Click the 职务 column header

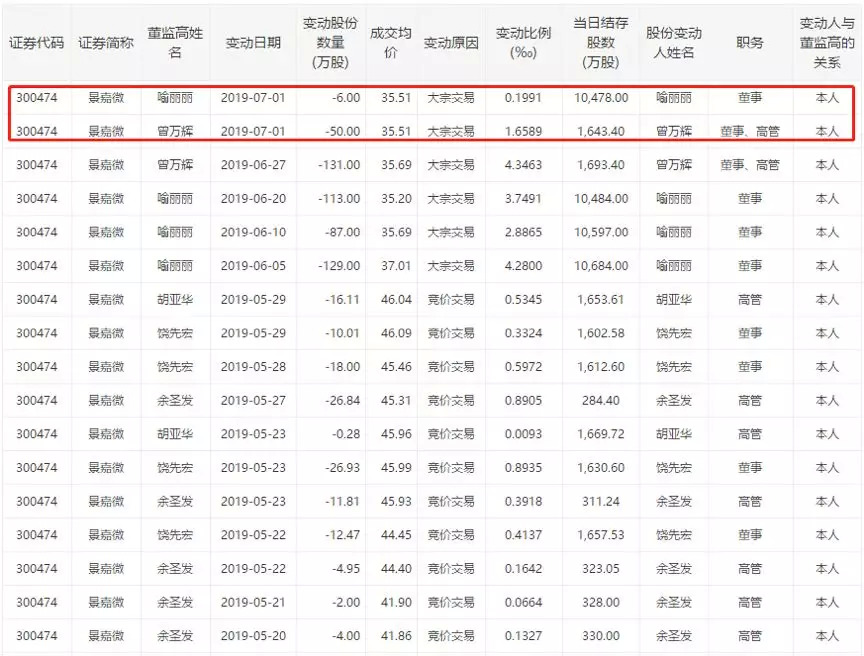pyautogui.click(x=749, y=43)
